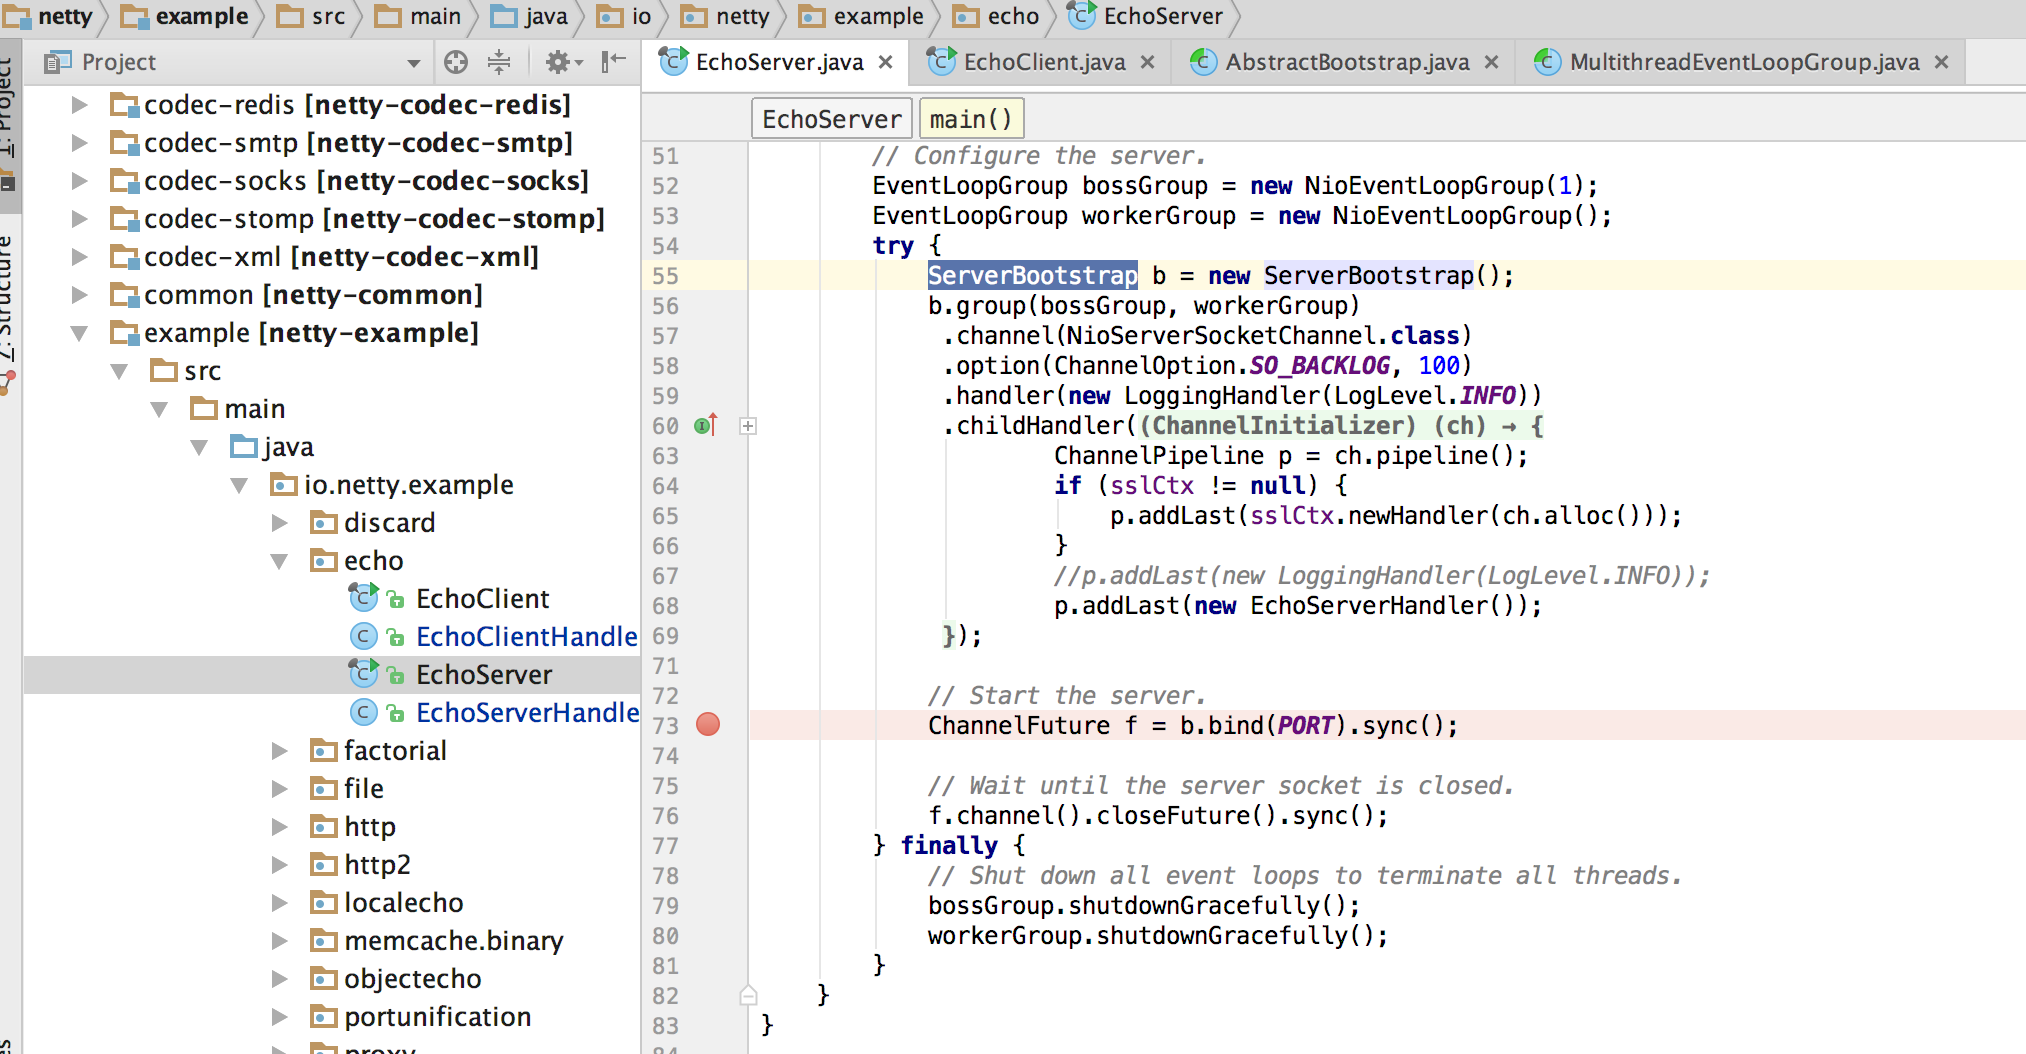The image size is (2026, 1054).
Task: Expand the codec-socks module
Action: (79, 181)
